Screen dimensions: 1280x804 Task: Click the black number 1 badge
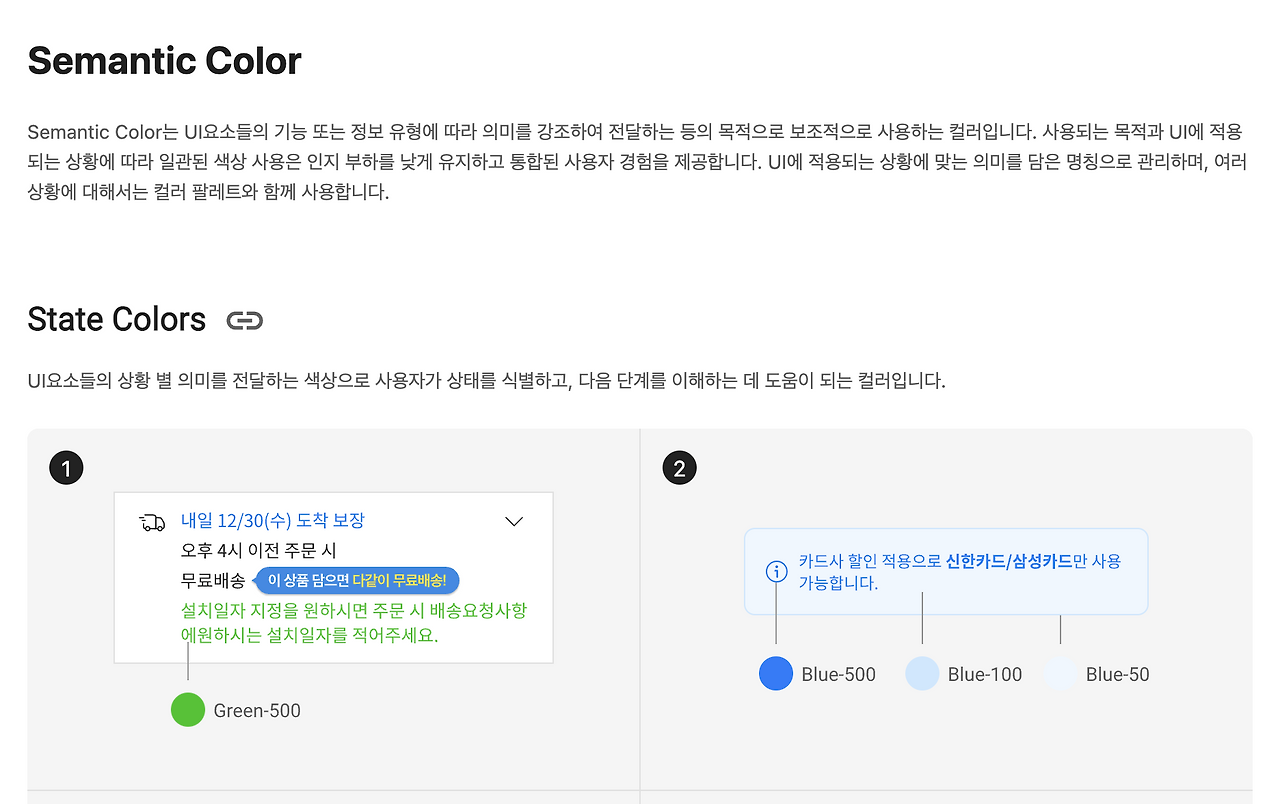pyautogui.click(x=66, y=467)
